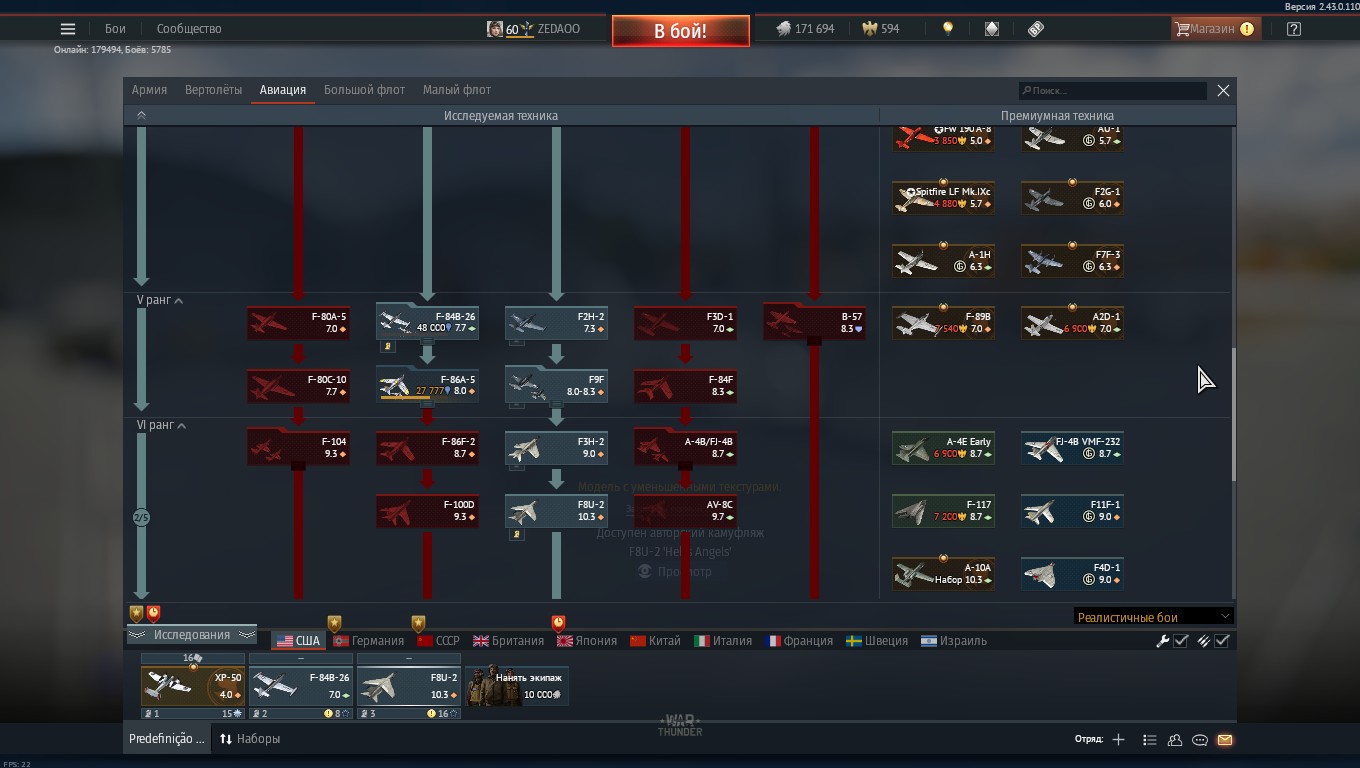Viewport: 1360px width, 768px height.
Task: Open the help question mark icon
Action: [x=1293, y=29]
